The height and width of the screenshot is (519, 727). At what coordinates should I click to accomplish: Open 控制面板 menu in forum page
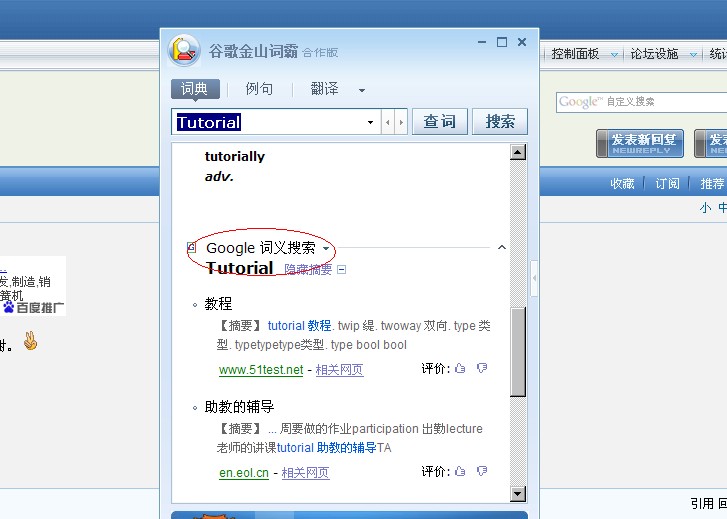click(575, 54)
